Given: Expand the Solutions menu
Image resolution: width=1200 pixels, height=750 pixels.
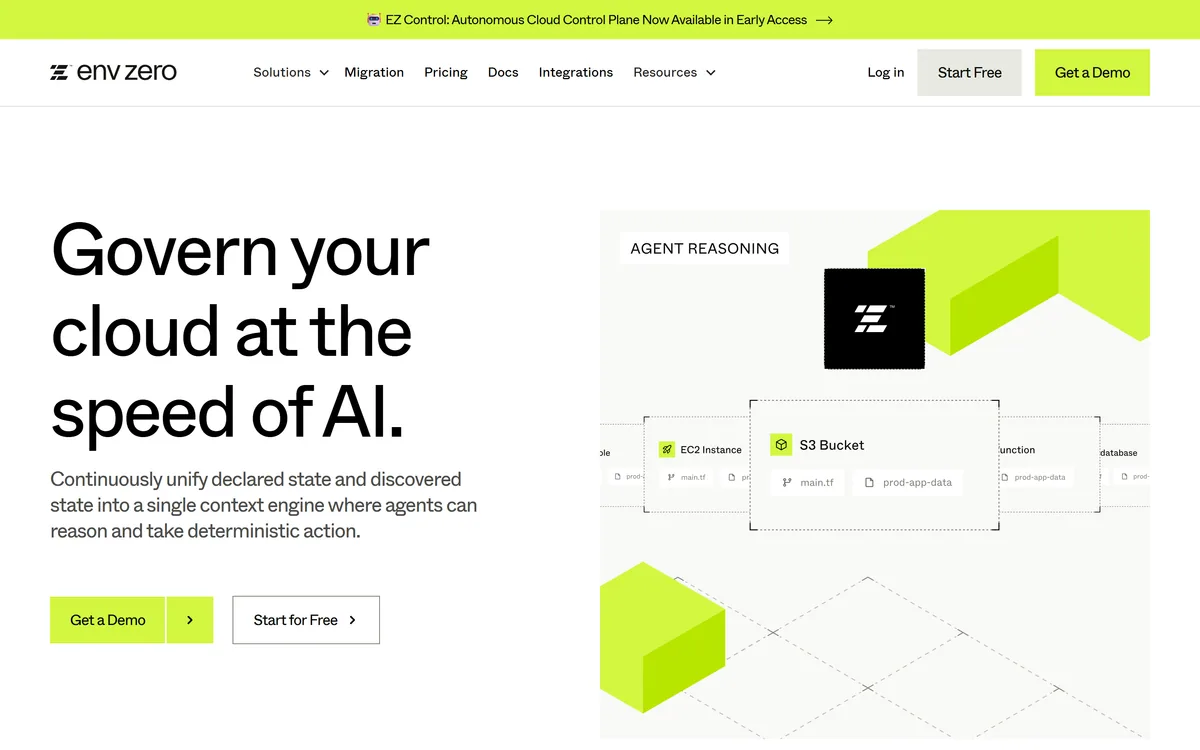Looking at the screenshot, I should [291, 72].
